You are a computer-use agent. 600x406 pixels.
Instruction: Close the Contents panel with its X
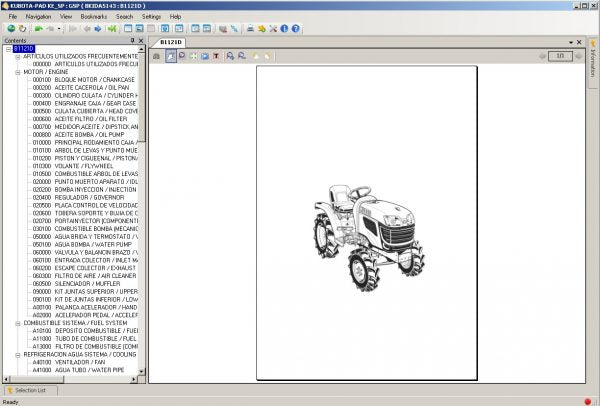[x=142, y=41]
